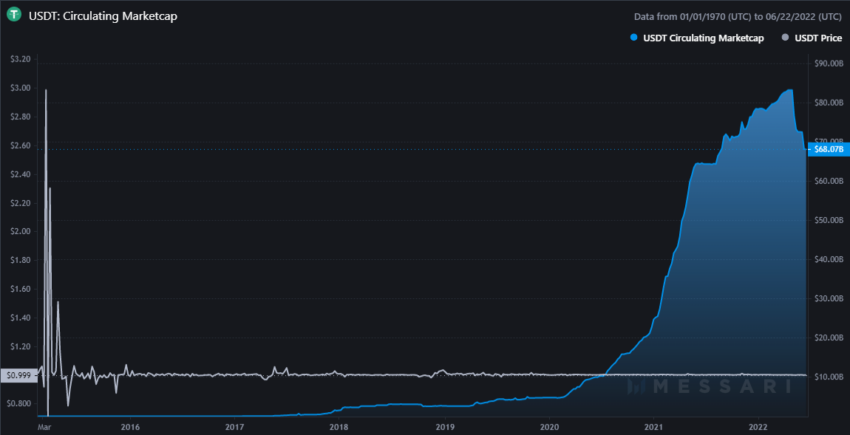Click the 2017 x-axis label

(x=234, y=427)
